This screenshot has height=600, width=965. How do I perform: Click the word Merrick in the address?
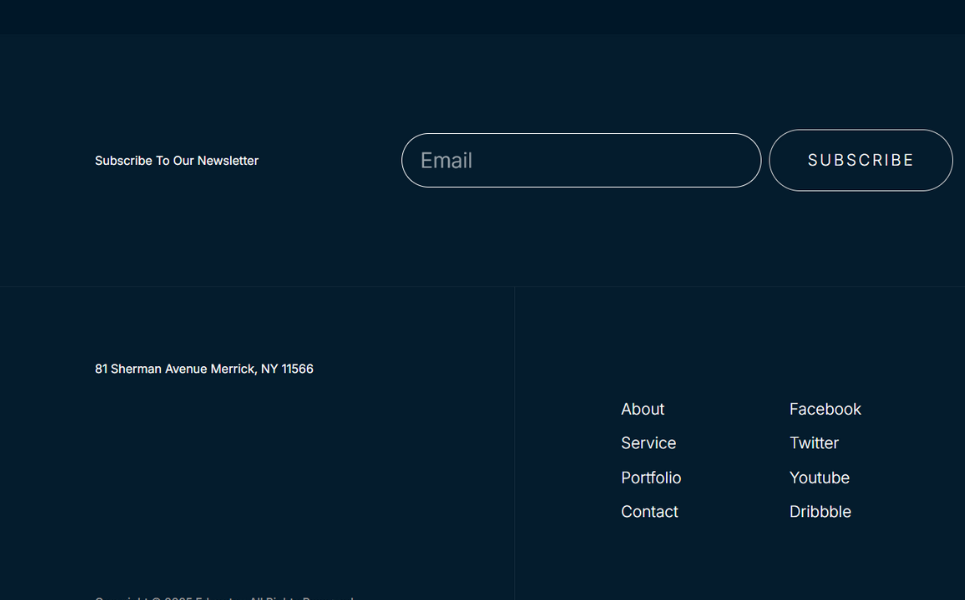tap(232, 369)
